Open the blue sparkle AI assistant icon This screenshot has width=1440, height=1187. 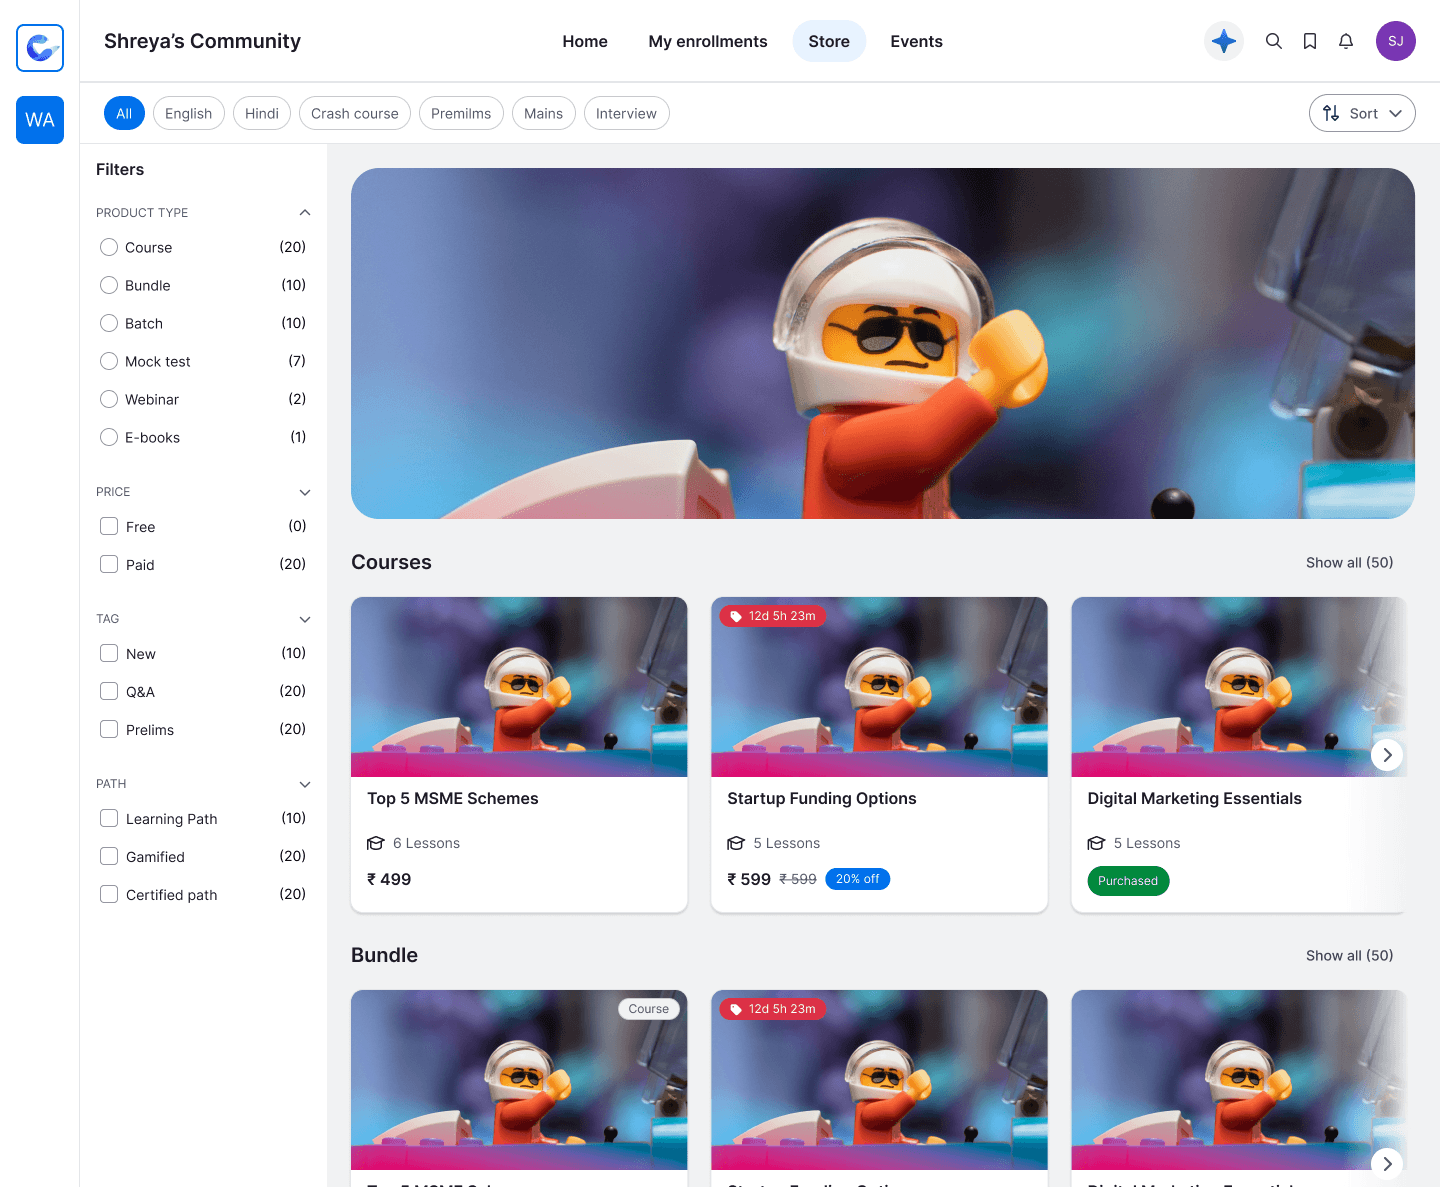tap(1224, 41)
